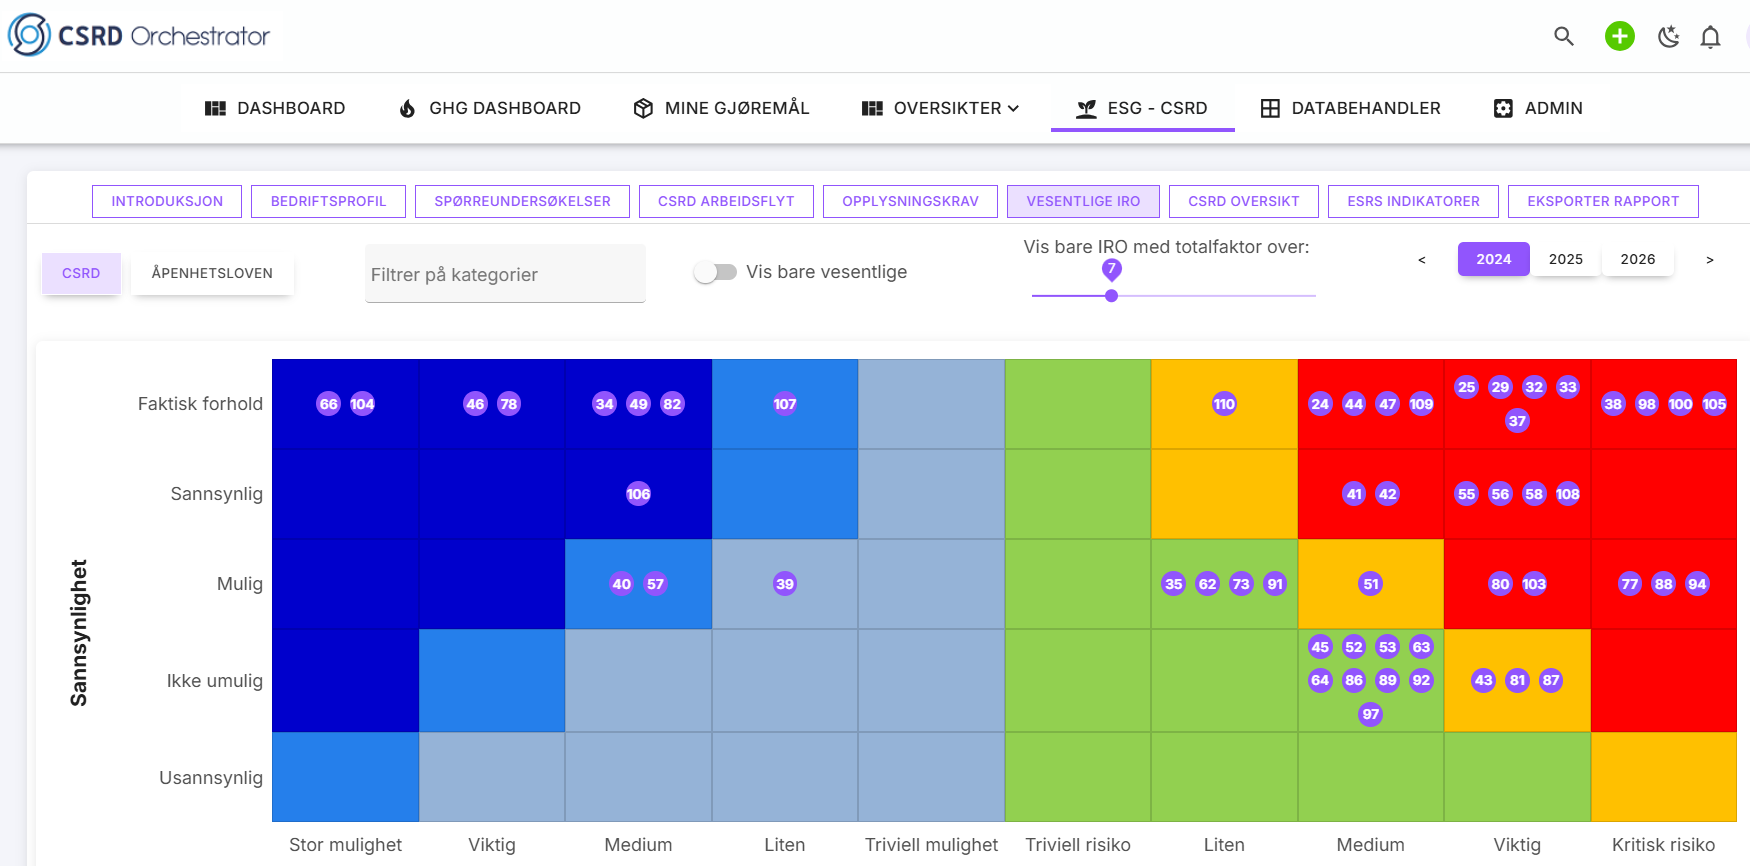The image size is (1750, 866).
Task: Click the Filtrer på kategorier field
Action: pos(505,274)
